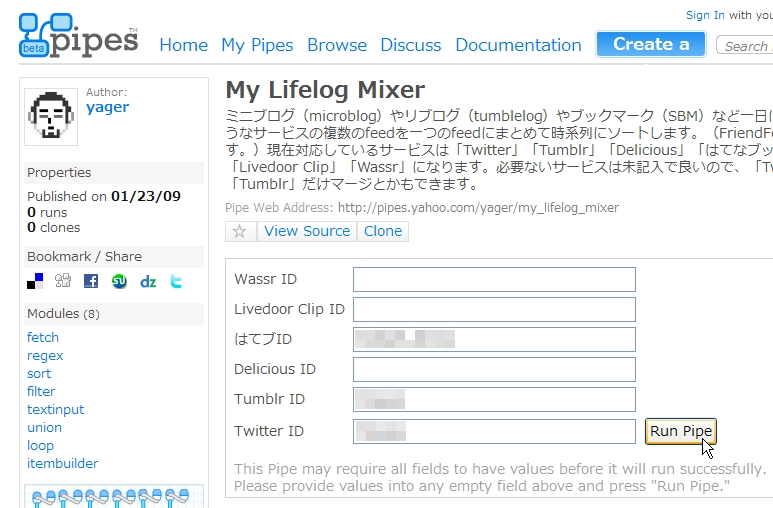Open the filter module link
This screenshot has height=508, width=773.
(x=41, y=391)
